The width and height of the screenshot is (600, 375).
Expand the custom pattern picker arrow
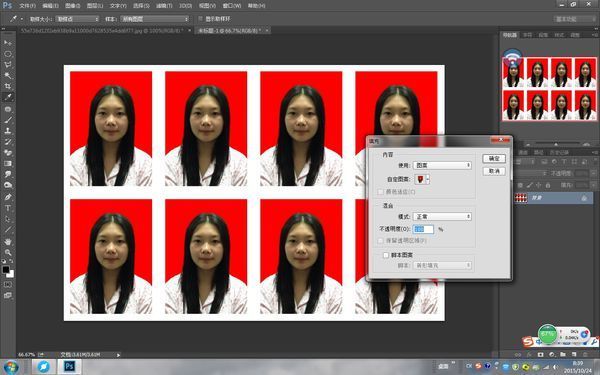(427, 179)
